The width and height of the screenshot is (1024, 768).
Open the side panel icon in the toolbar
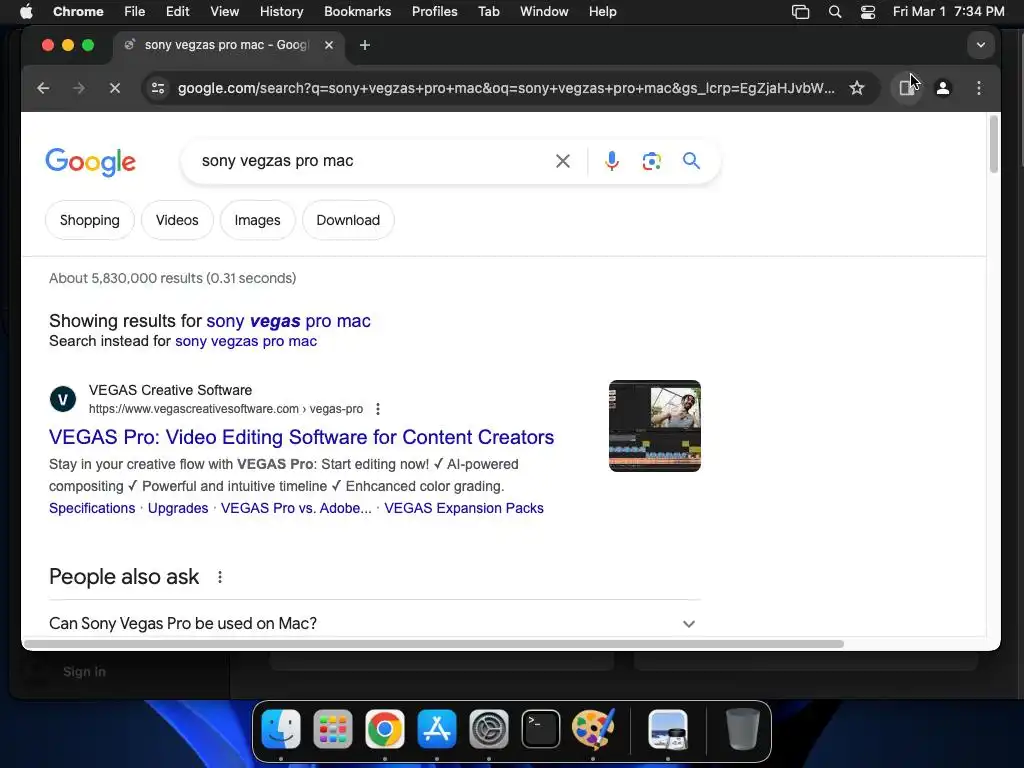[x=906, y=88]
